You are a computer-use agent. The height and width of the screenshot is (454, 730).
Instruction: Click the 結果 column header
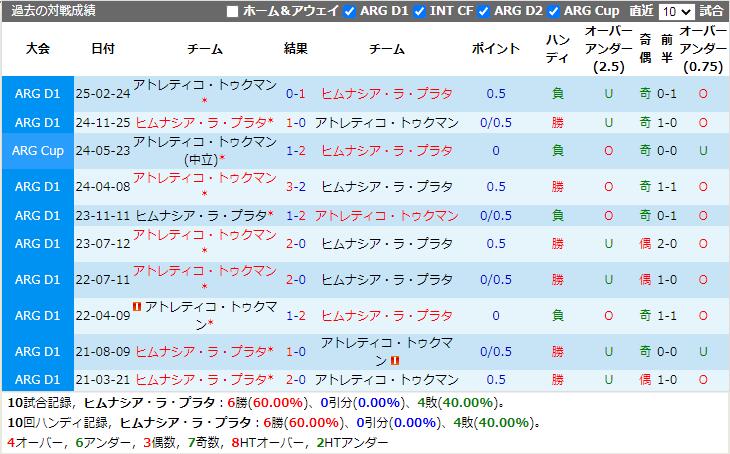coord(296,48)
